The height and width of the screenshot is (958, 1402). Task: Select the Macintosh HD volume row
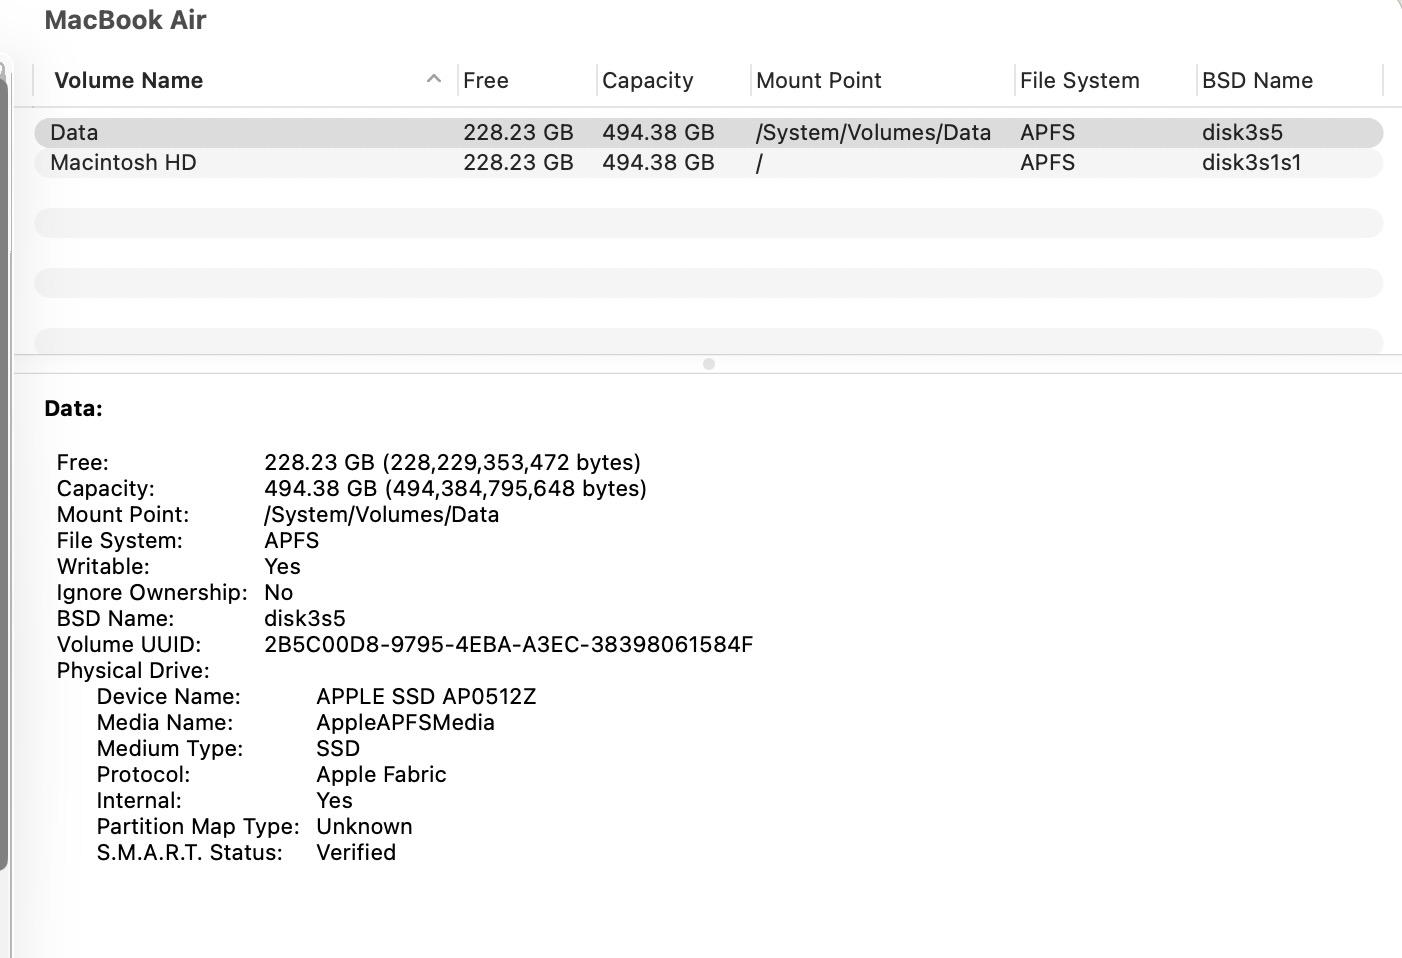[x=123, y=163]
